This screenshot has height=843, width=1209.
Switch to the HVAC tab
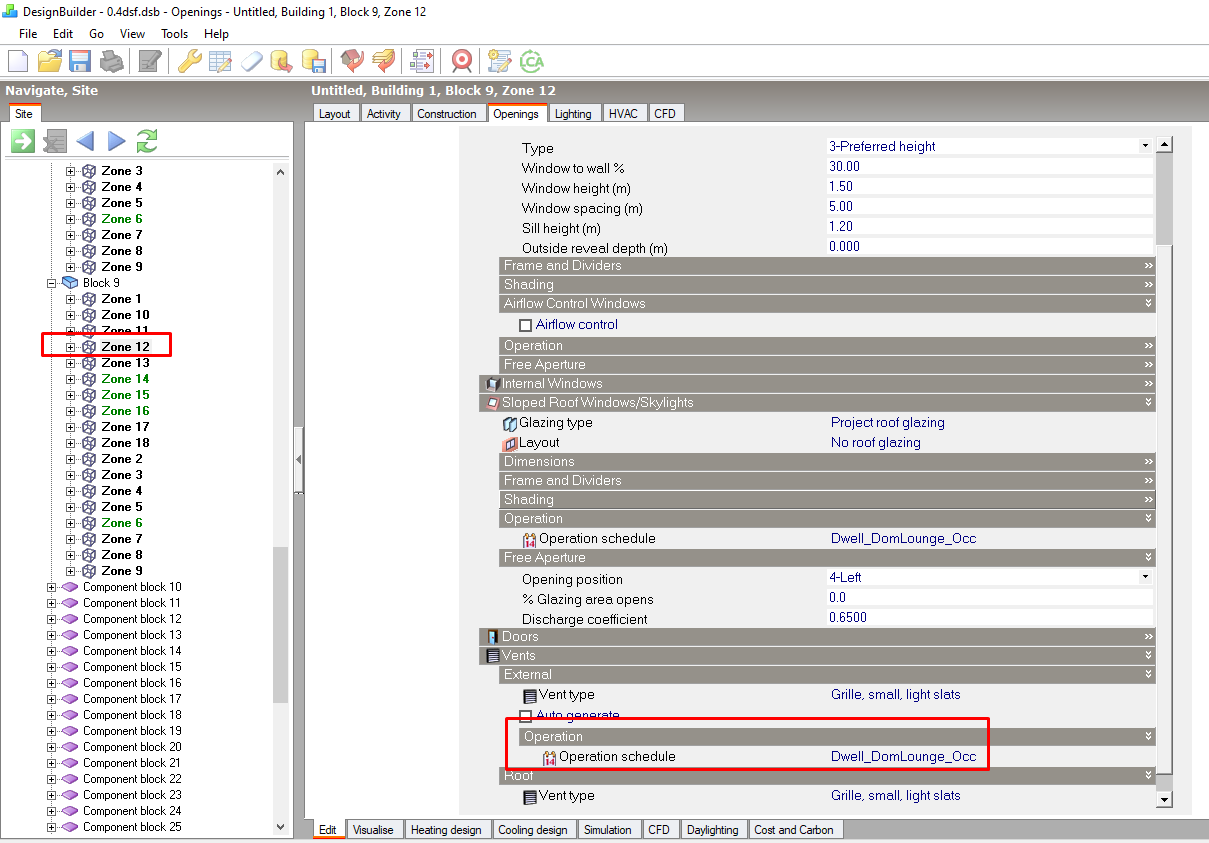click(625, 113)
